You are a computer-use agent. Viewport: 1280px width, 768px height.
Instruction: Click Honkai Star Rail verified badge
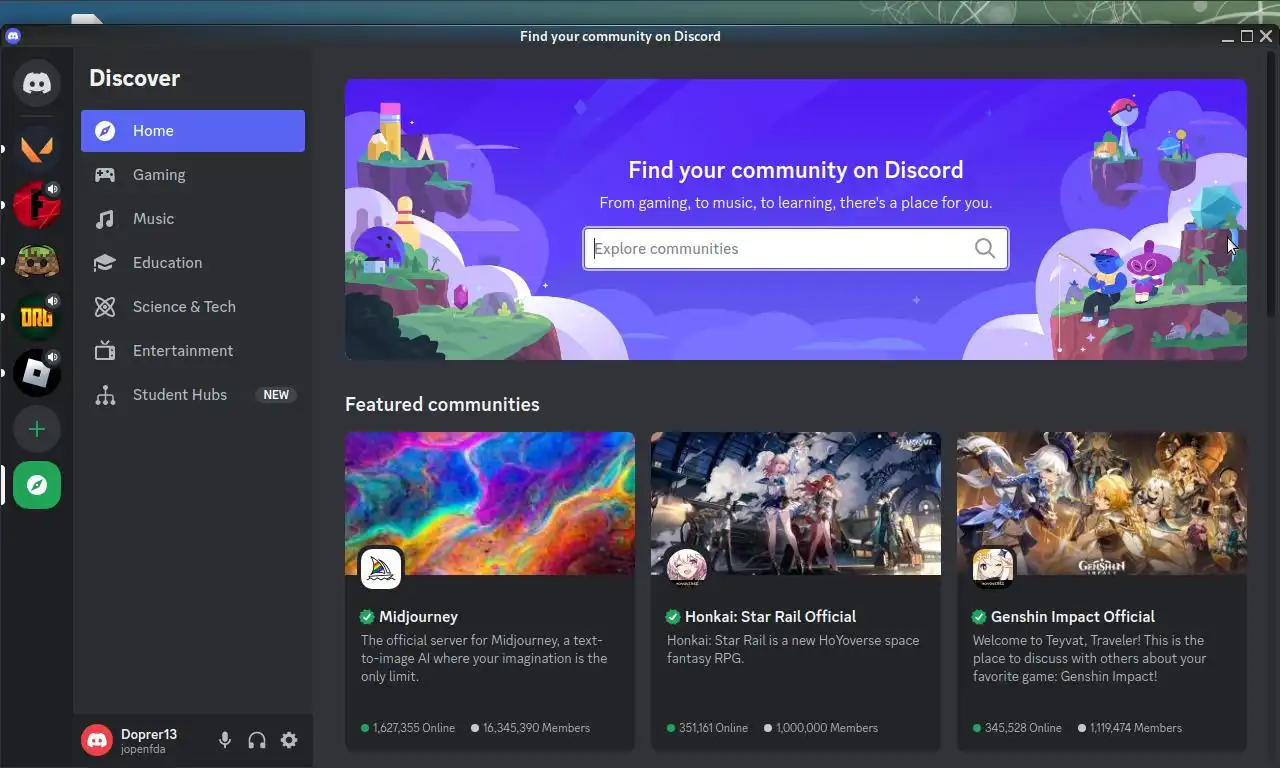click(x=673, y=617)
